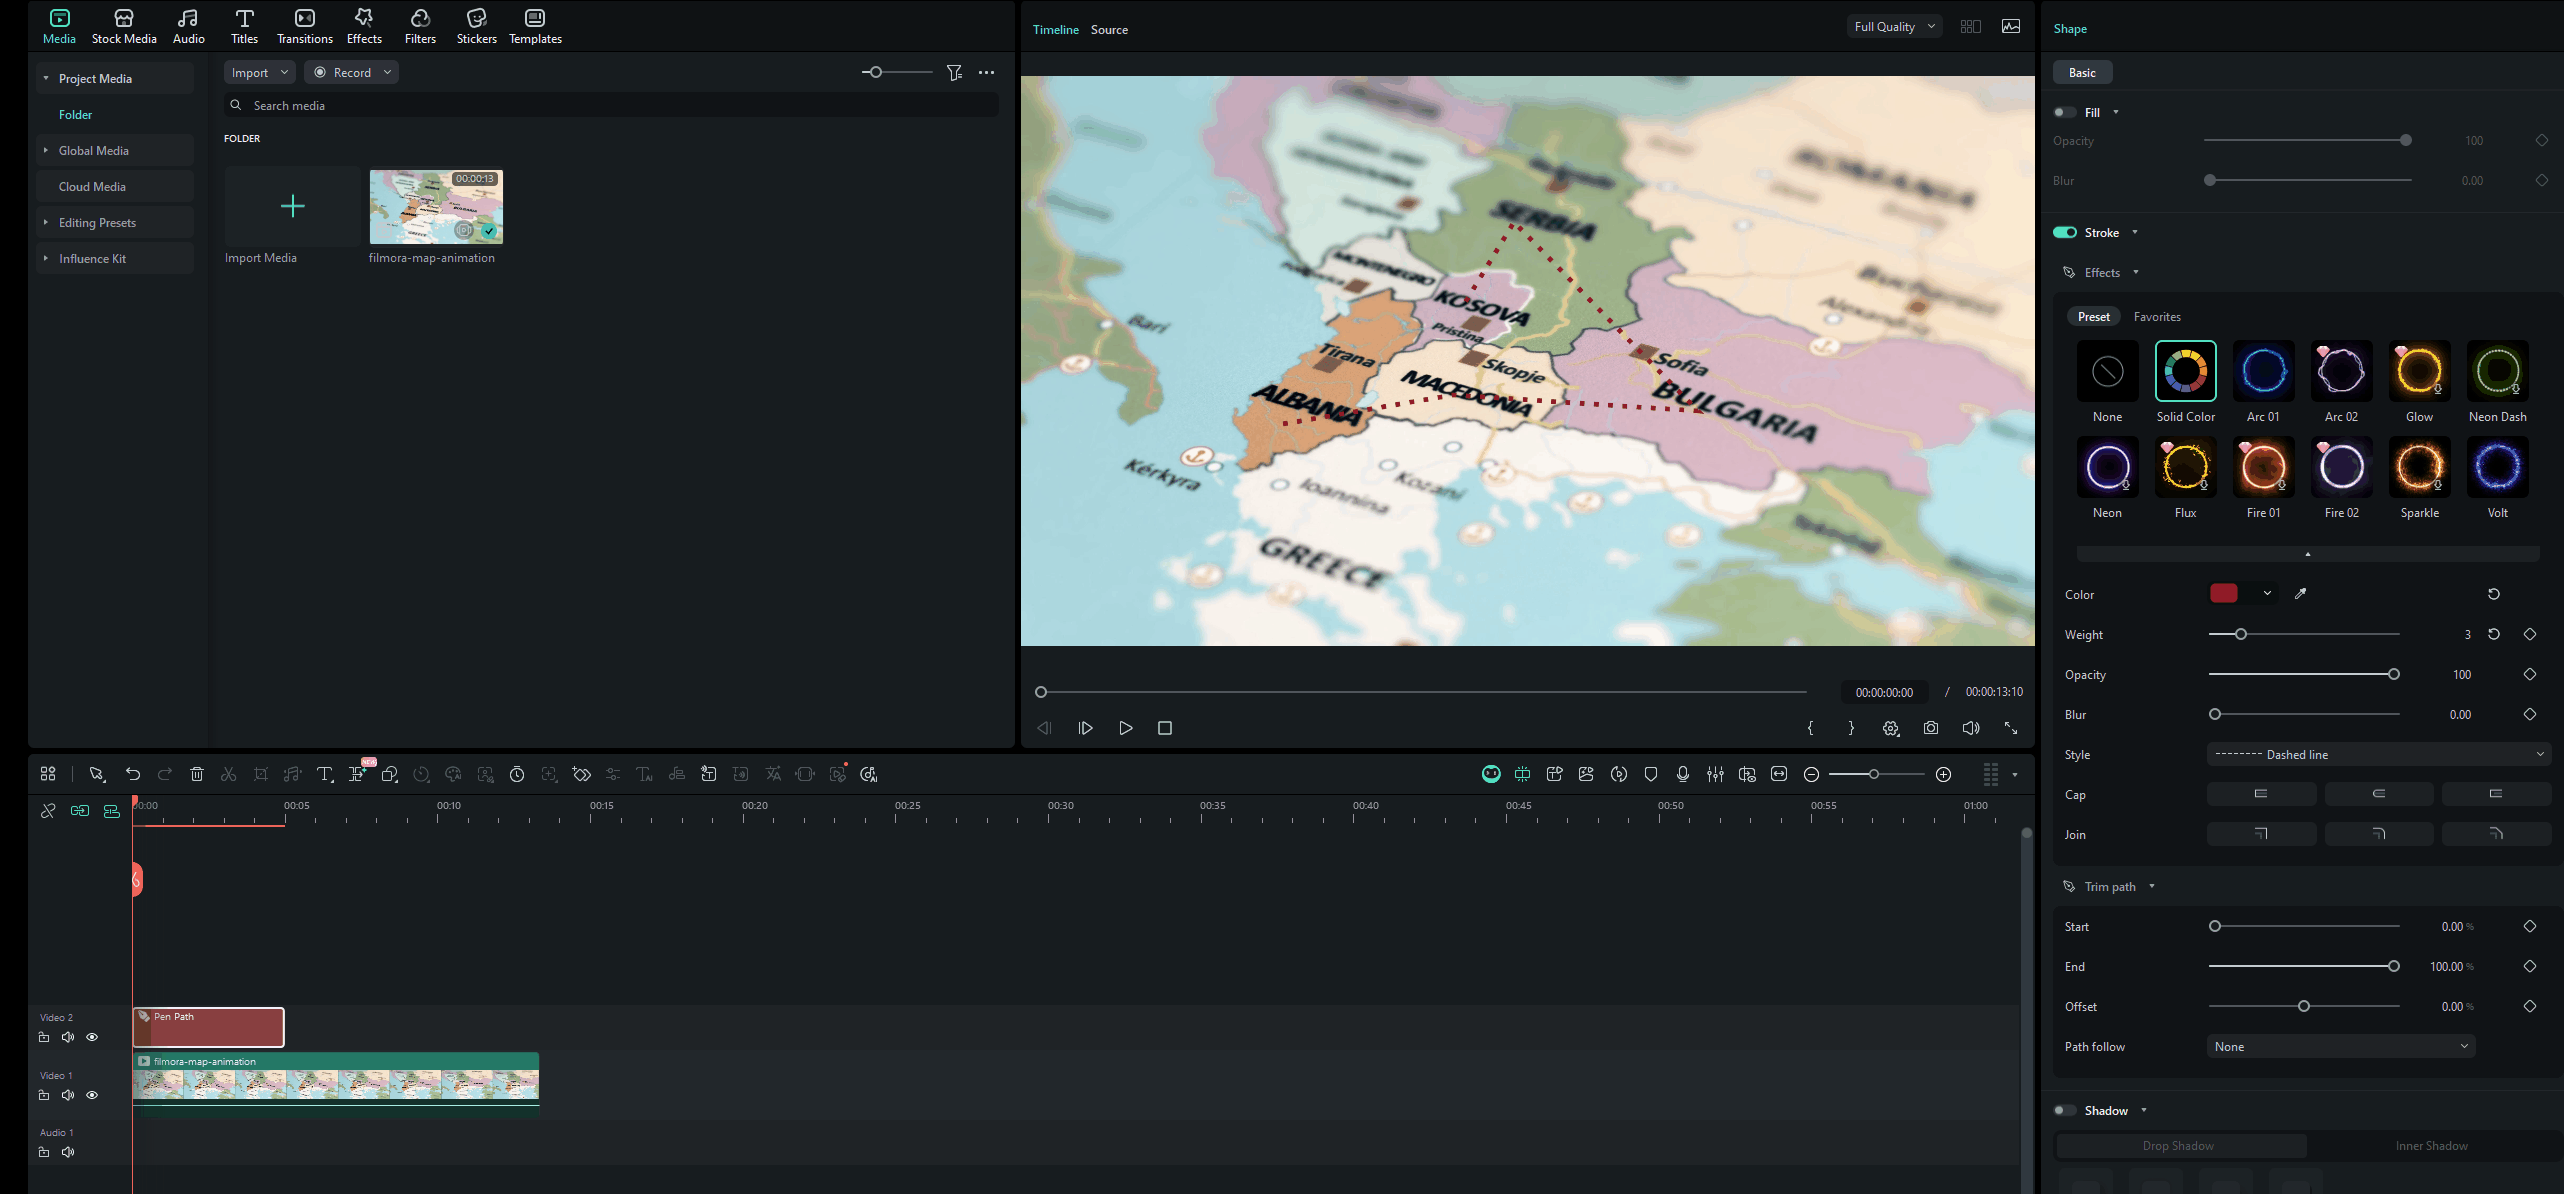The image size is (2564, 1194).
Task: Click the red stroke color swatch
Action: click(2224, 594)
